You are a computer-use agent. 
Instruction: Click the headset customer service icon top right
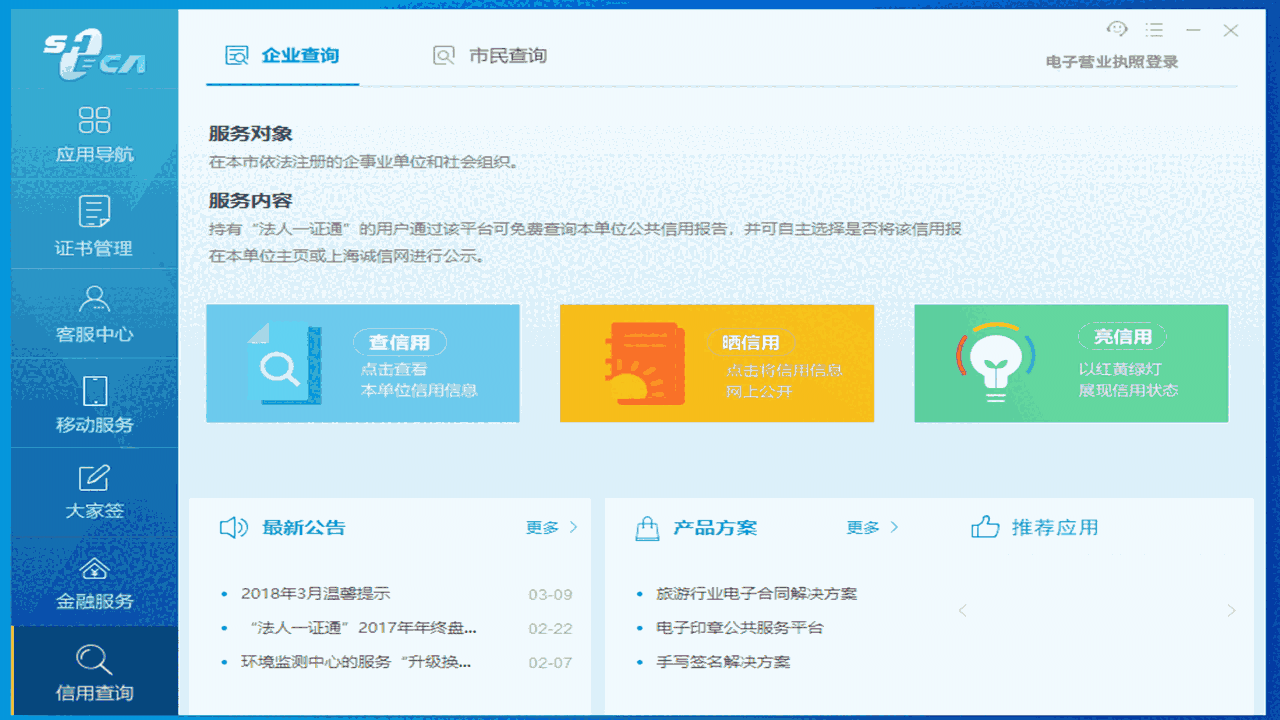[x=1118, y=30]
